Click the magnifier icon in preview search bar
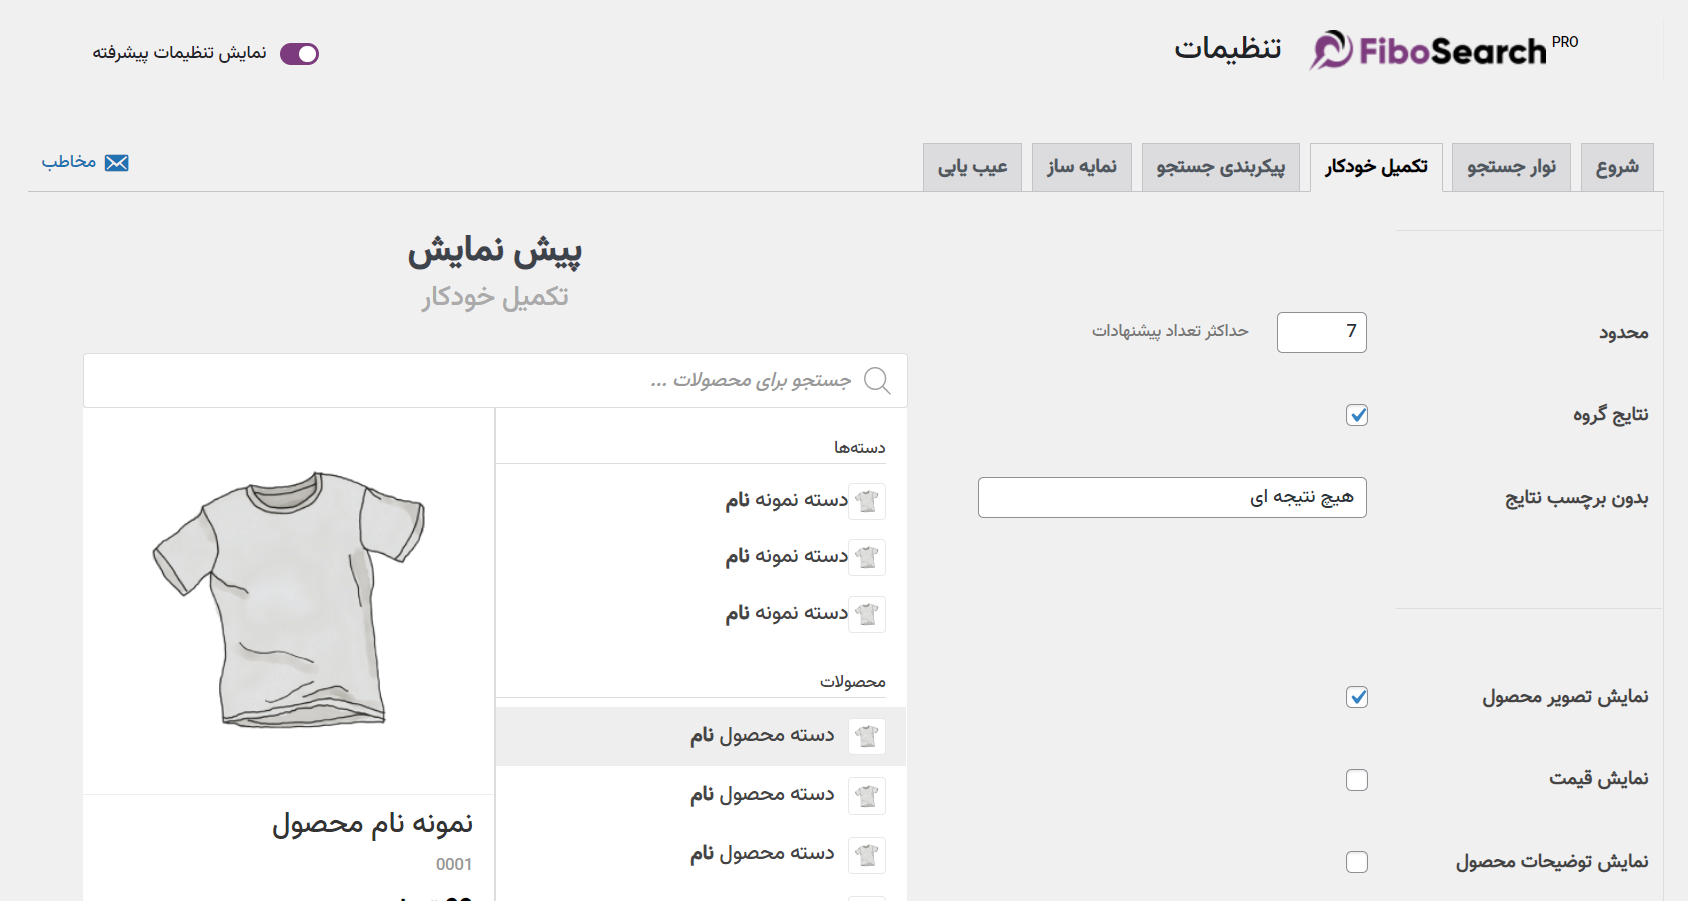The image size is (1688, 901). tap(877, 380)
